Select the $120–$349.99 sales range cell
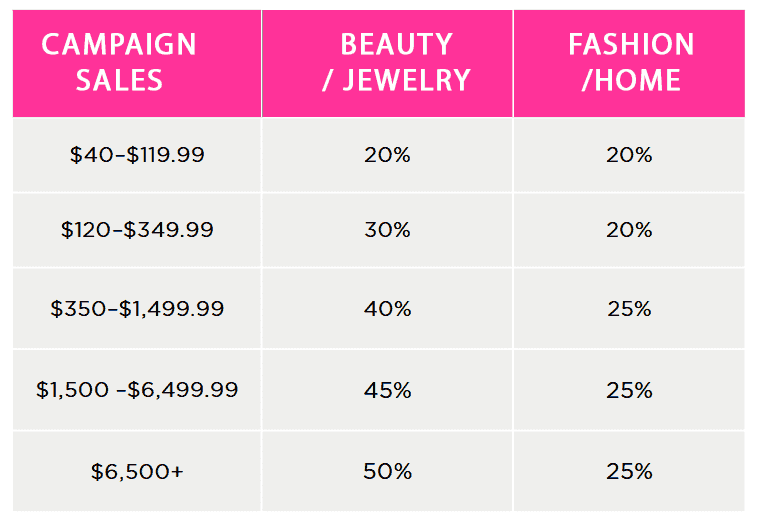This screenshot has height=527, width=768. 137,230
